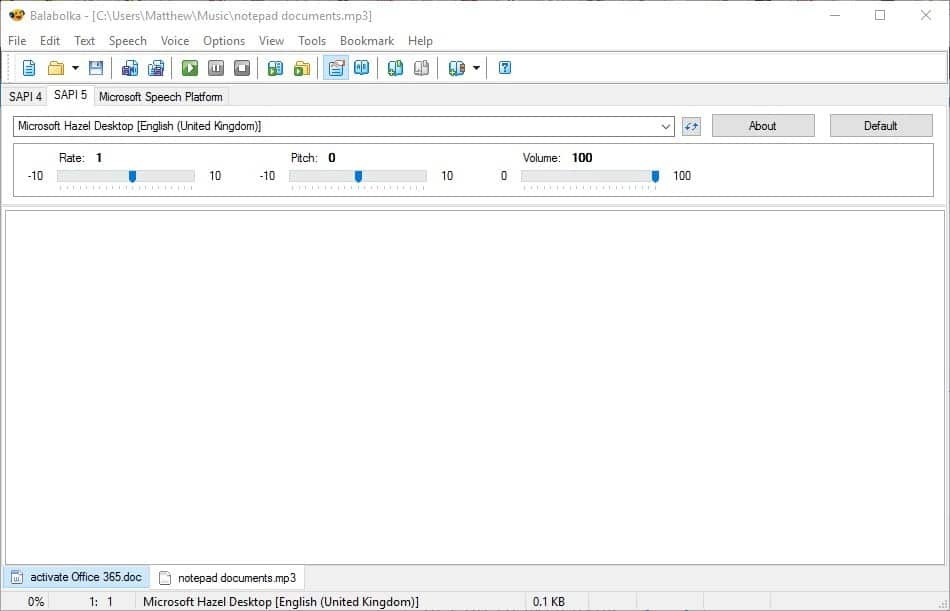Image resolution: width=950 pixels, height=611 pixels.
Task: Create a new document with the toolbar icon
Action: click(28, 68)
